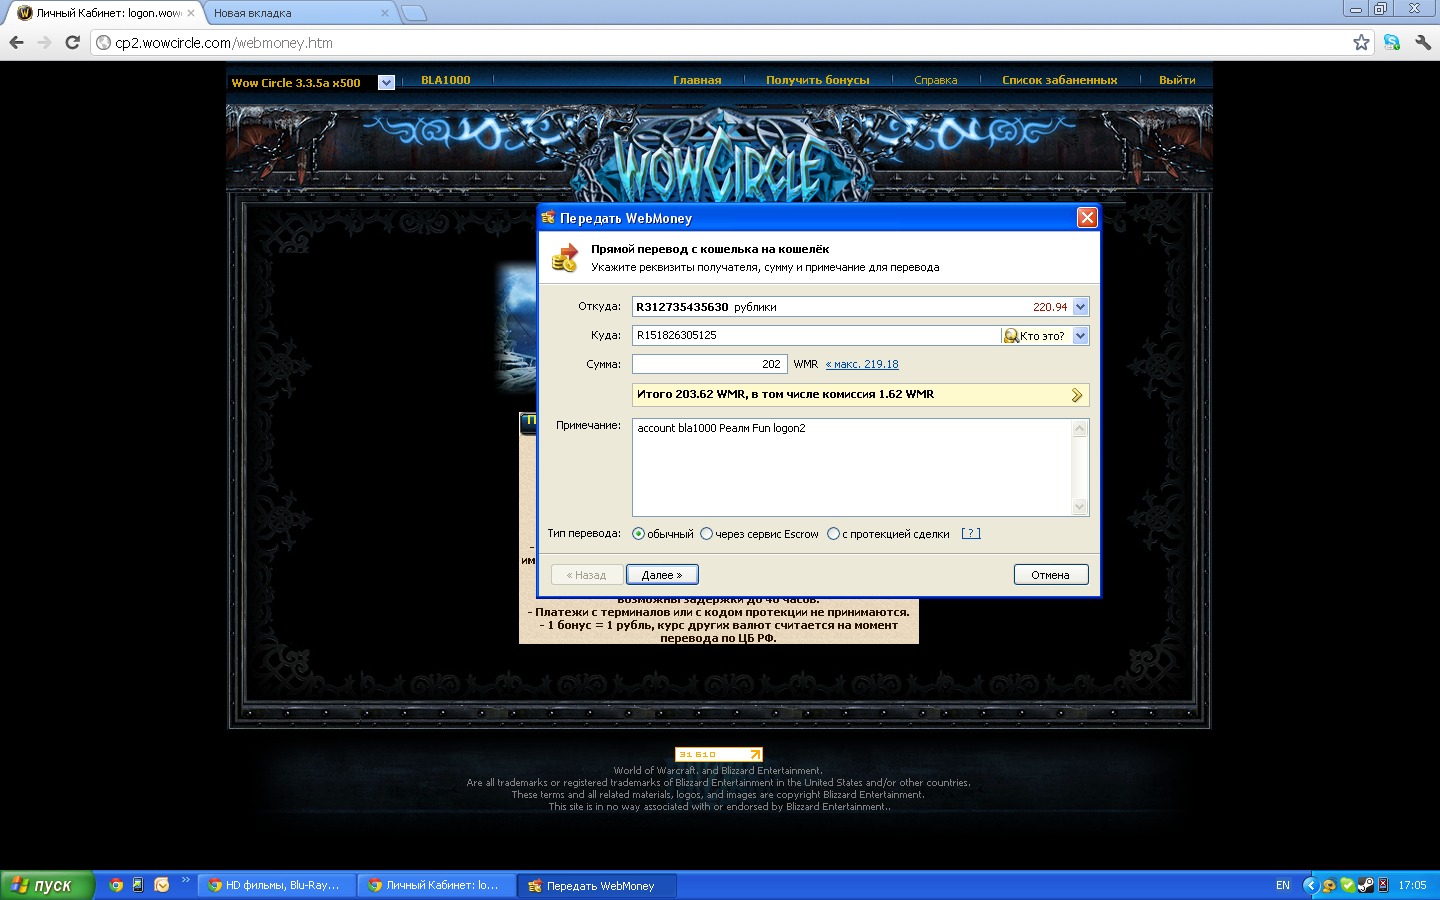Click the browser address bar URL
This screenshot has width=1440, height=900.
coord(224,42)
